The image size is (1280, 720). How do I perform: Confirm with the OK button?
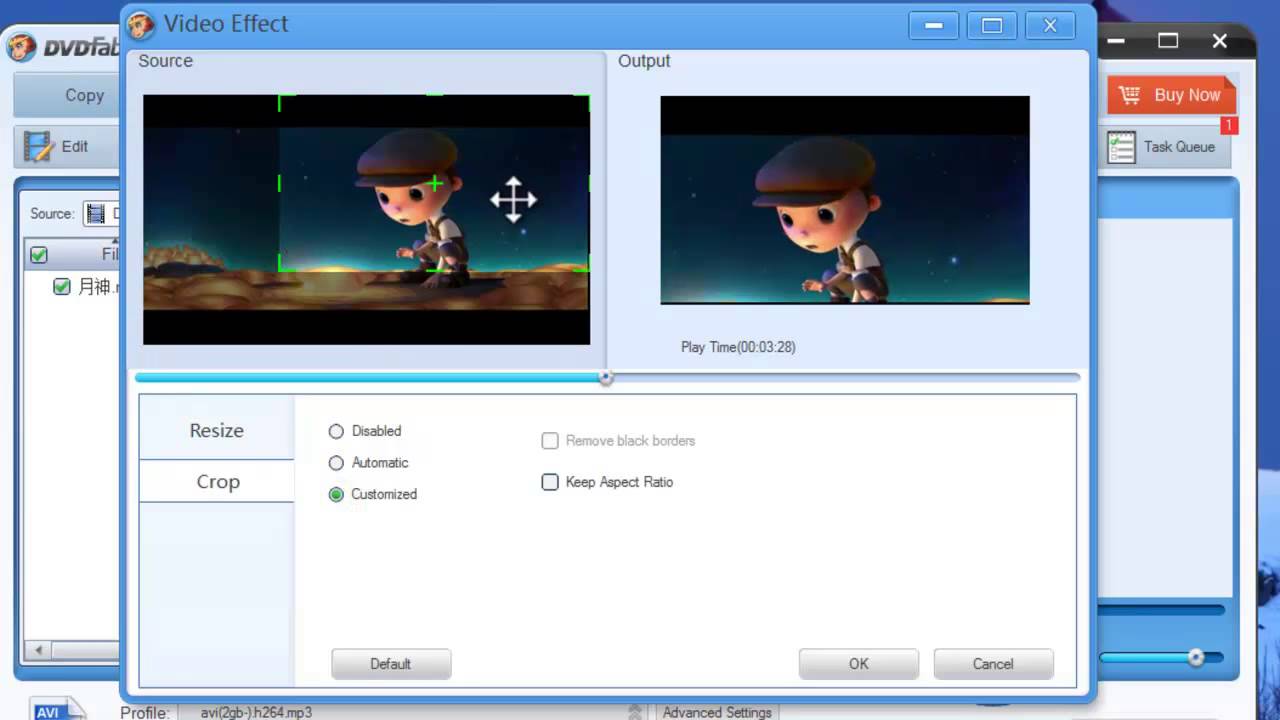click(x=859, y=664)
